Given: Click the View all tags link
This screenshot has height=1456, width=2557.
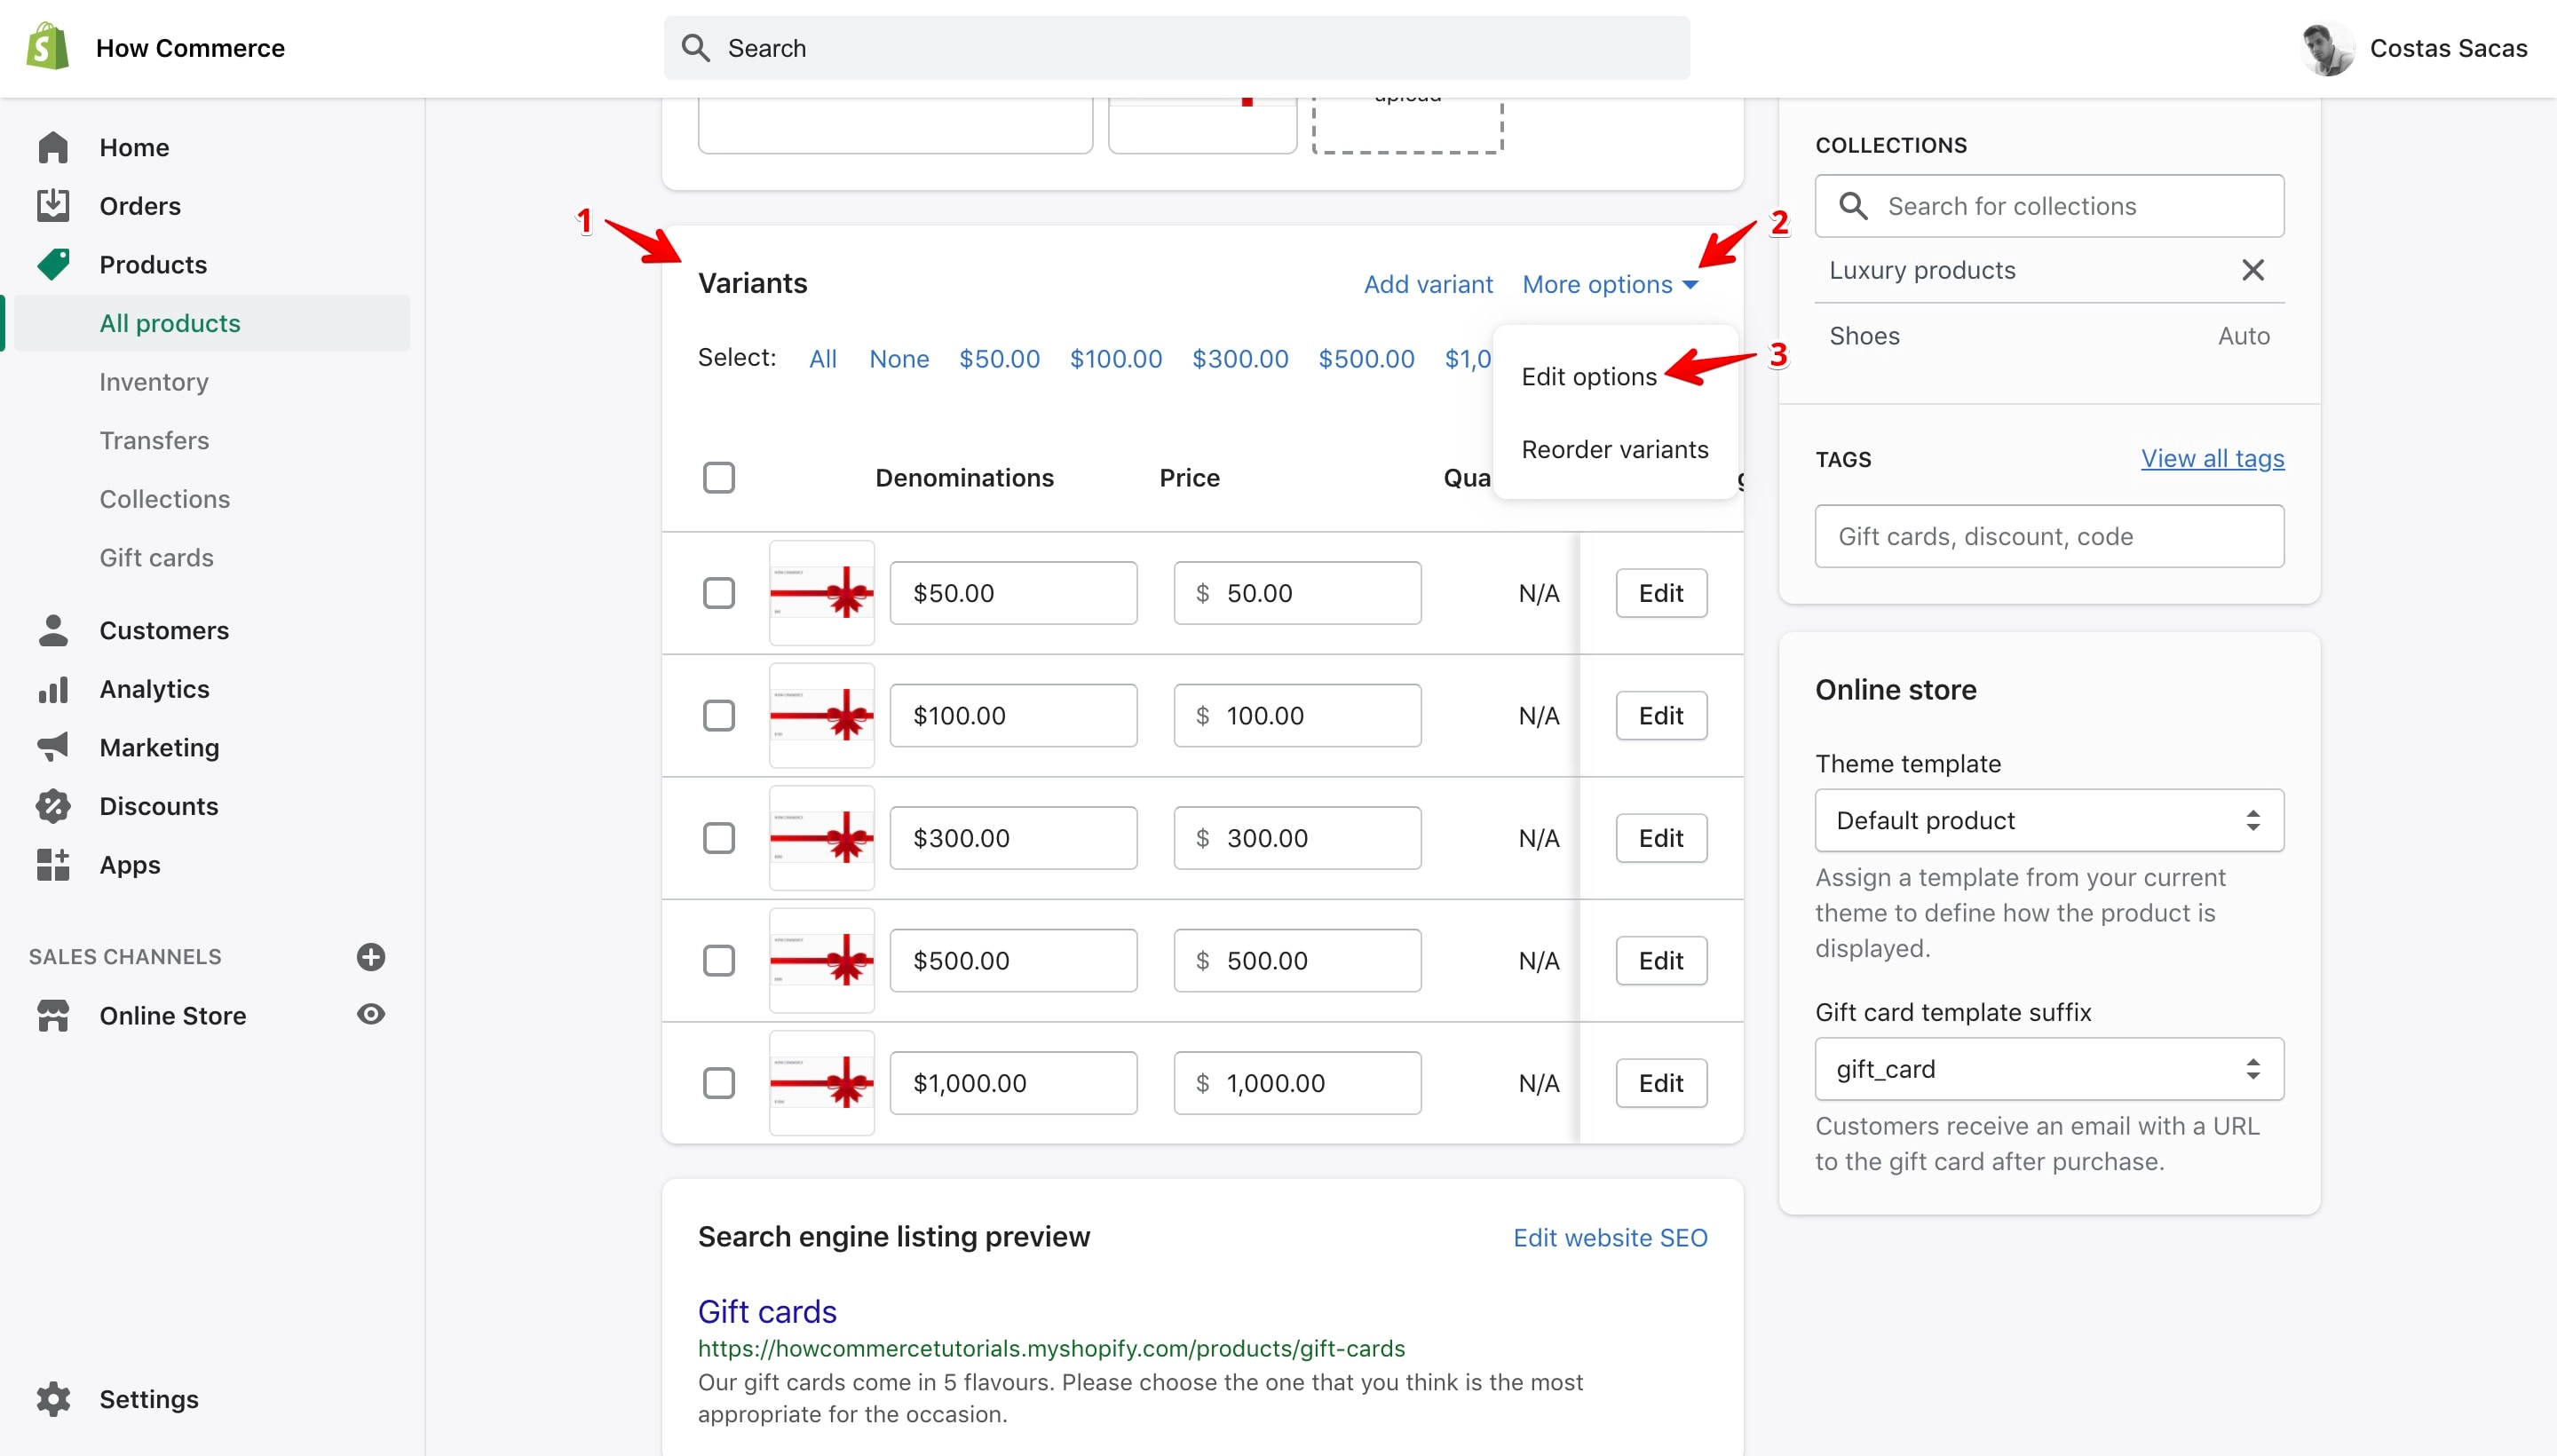Looking at the screenshot, I should [x=2212, y=458].
